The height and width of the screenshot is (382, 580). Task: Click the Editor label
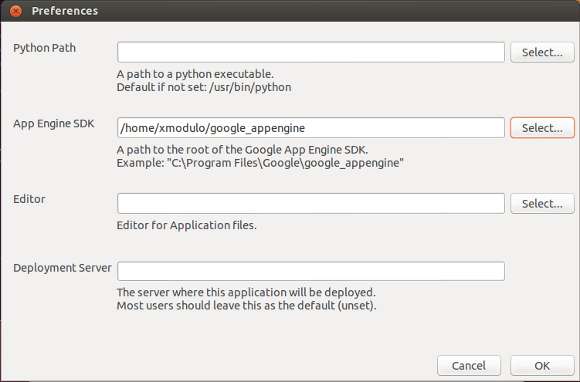pyautogui.click(x=29, y=199)
